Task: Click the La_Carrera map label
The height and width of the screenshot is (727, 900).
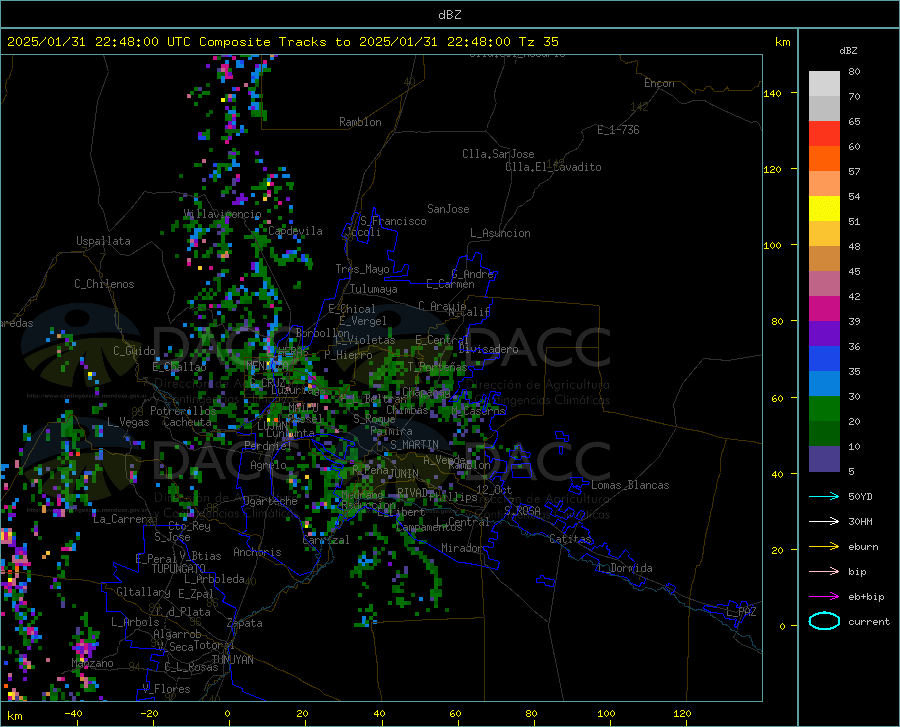Action: tap(123, 519)
